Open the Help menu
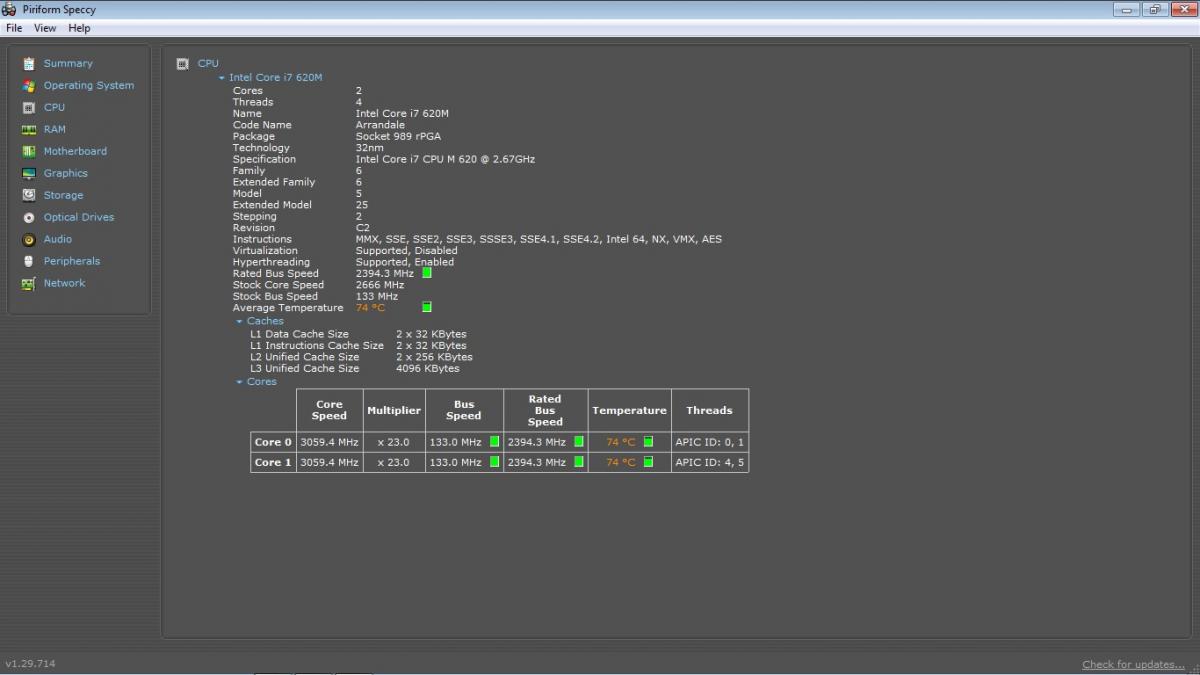Image resolution: width=1200 pixels, height=675 pixels. pyautogui.click(x=79, y=28)
